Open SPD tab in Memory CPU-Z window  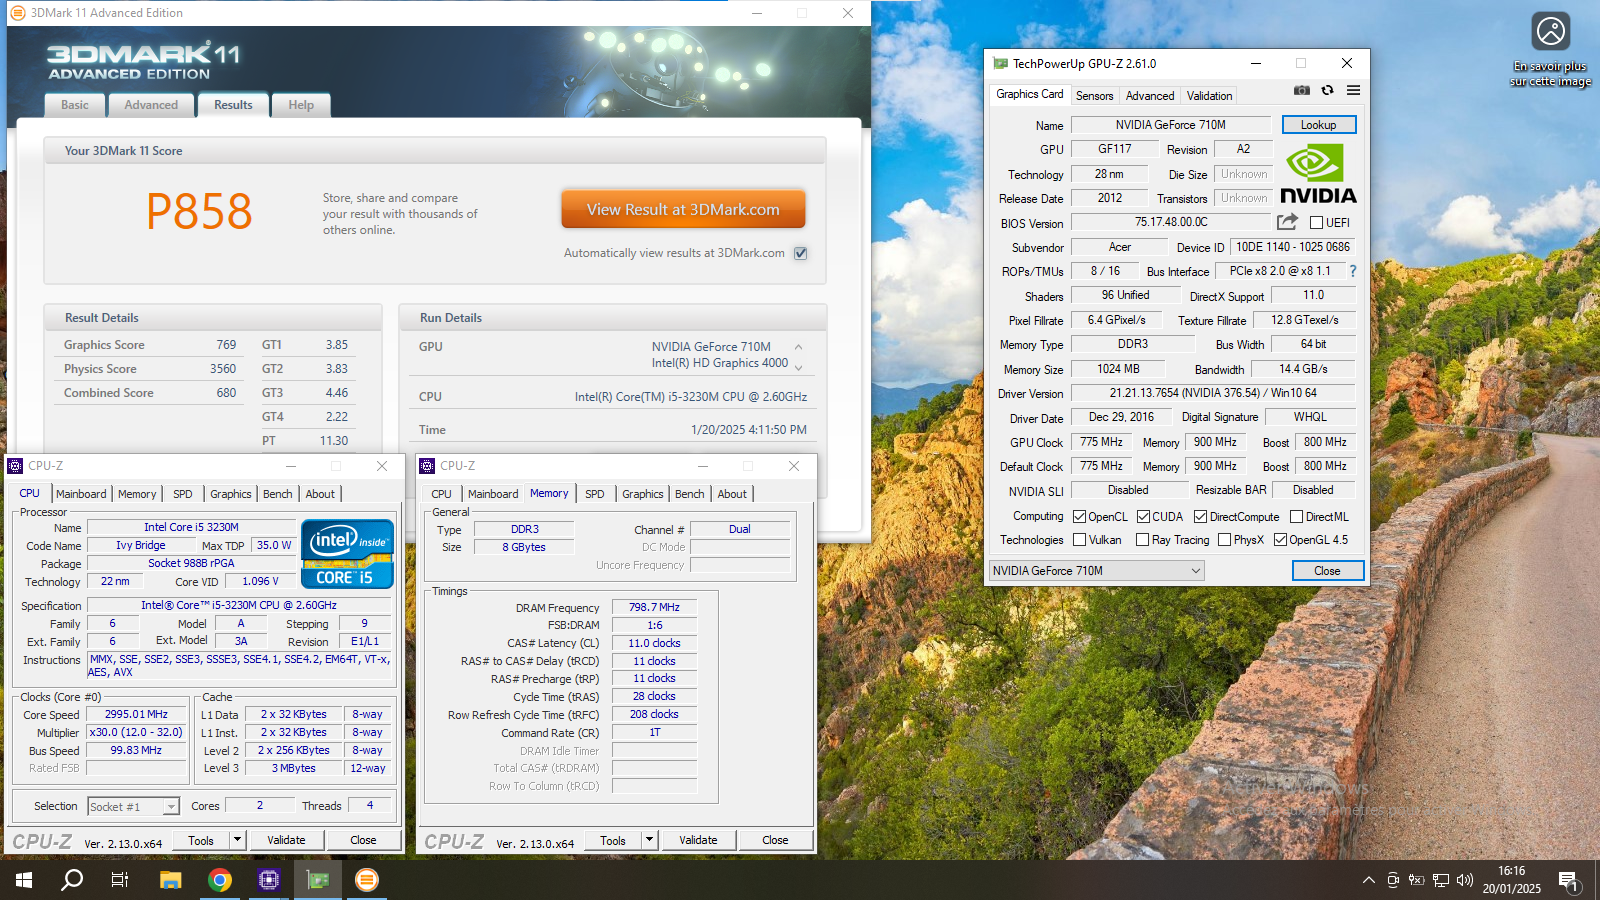tap(595, 494)
